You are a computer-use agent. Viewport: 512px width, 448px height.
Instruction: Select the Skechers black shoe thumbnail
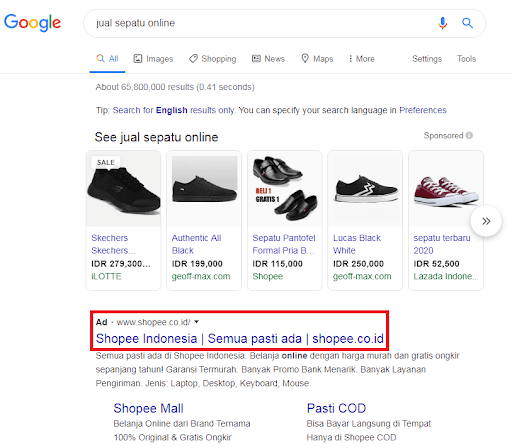[x=123, y=189]
